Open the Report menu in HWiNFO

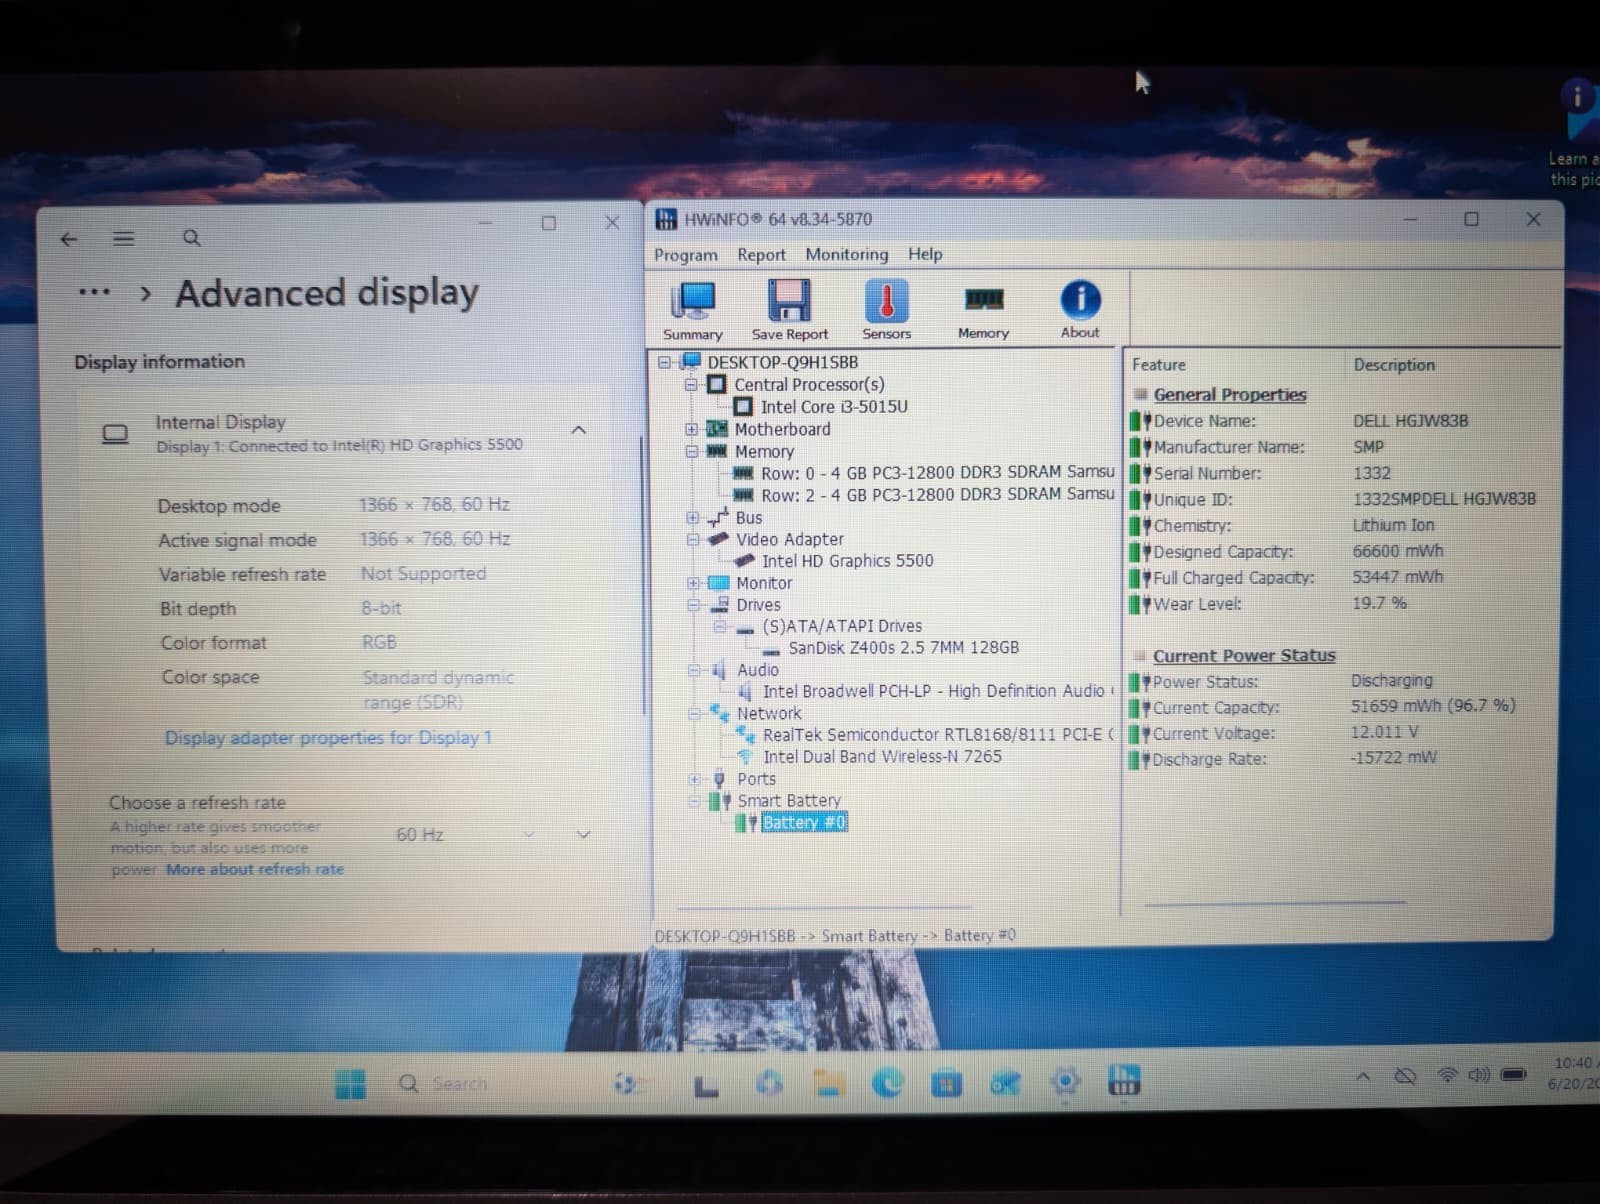(762, 255)
